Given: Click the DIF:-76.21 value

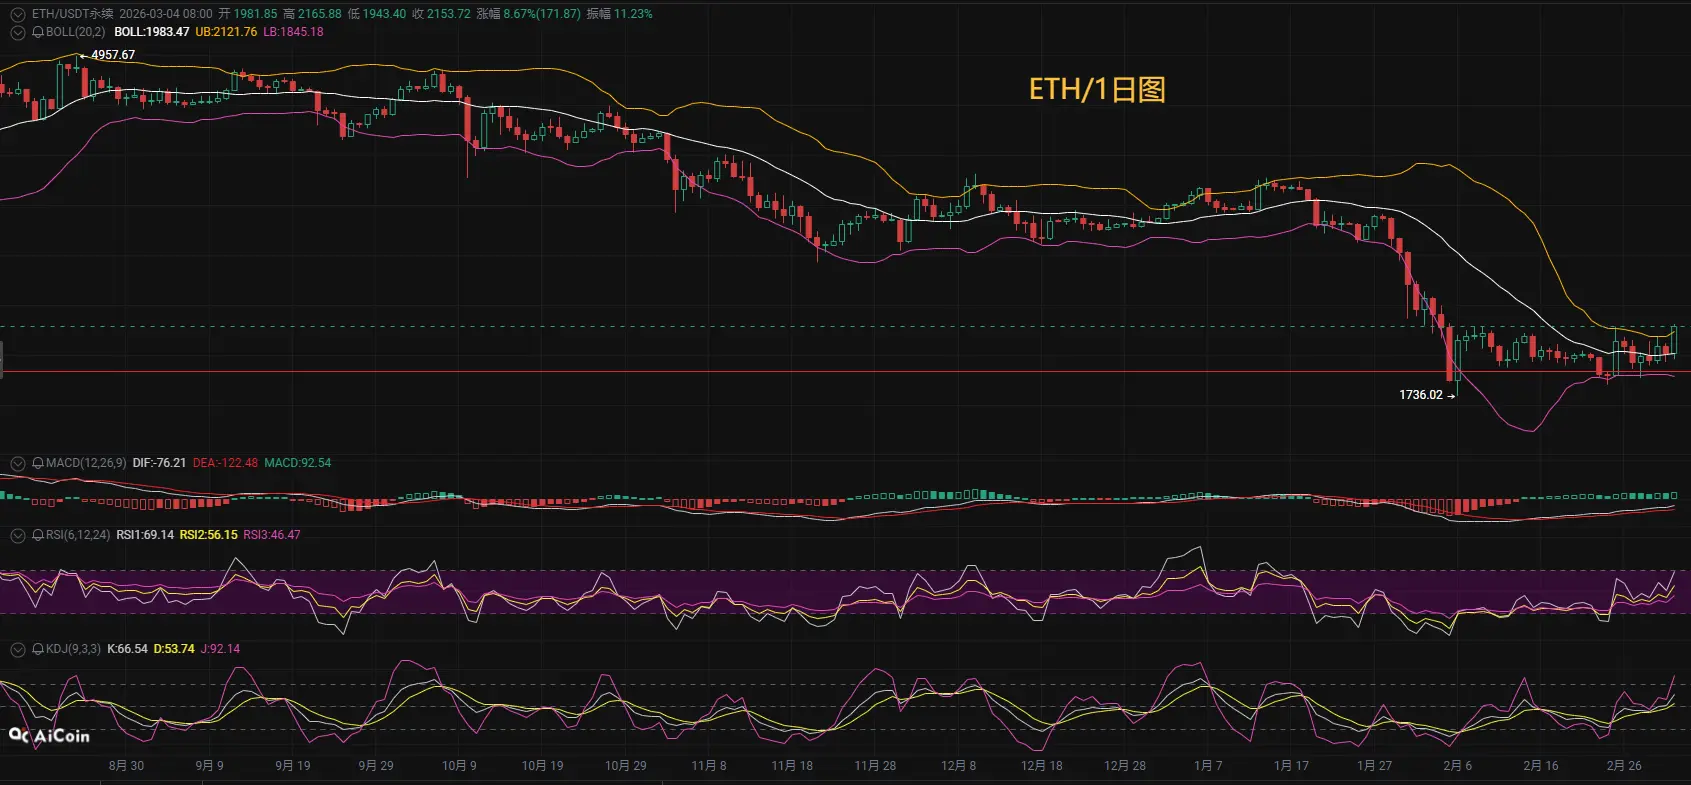Looking at the screenshot, I should tap(159, 463).
